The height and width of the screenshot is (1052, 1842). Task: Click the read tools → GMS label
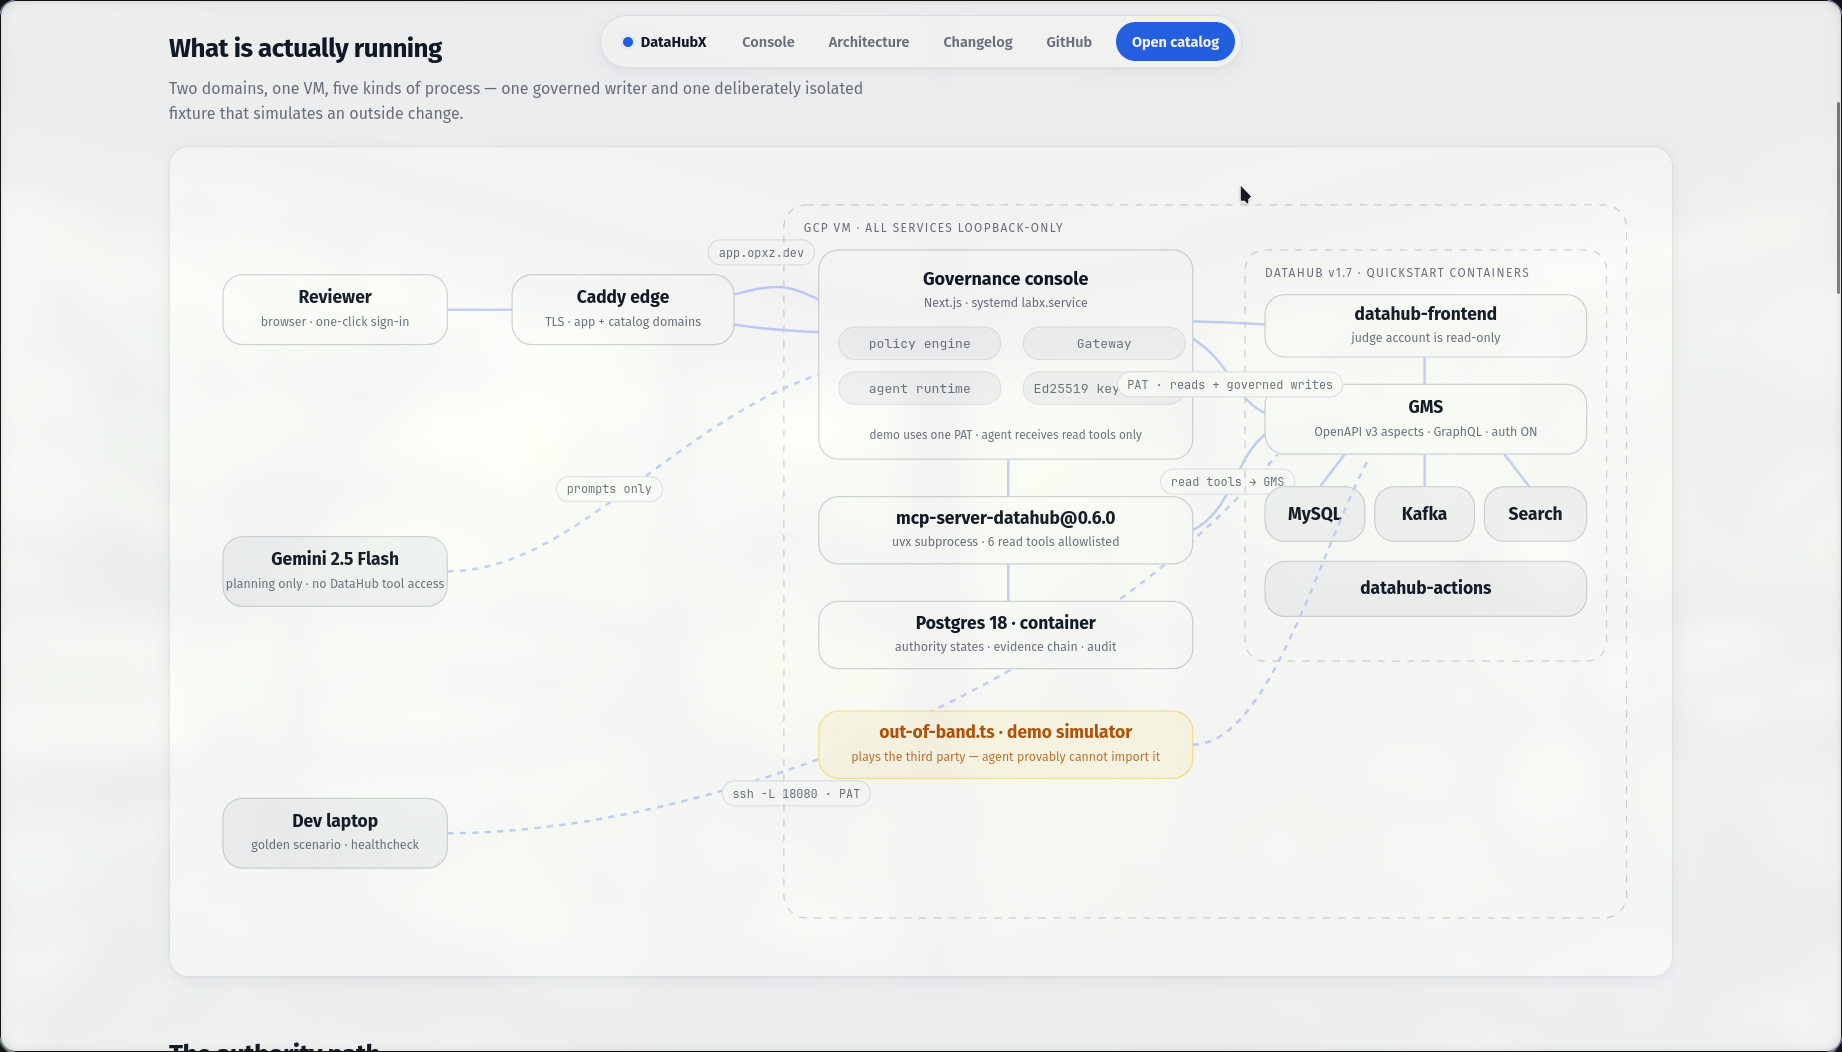1227,482
